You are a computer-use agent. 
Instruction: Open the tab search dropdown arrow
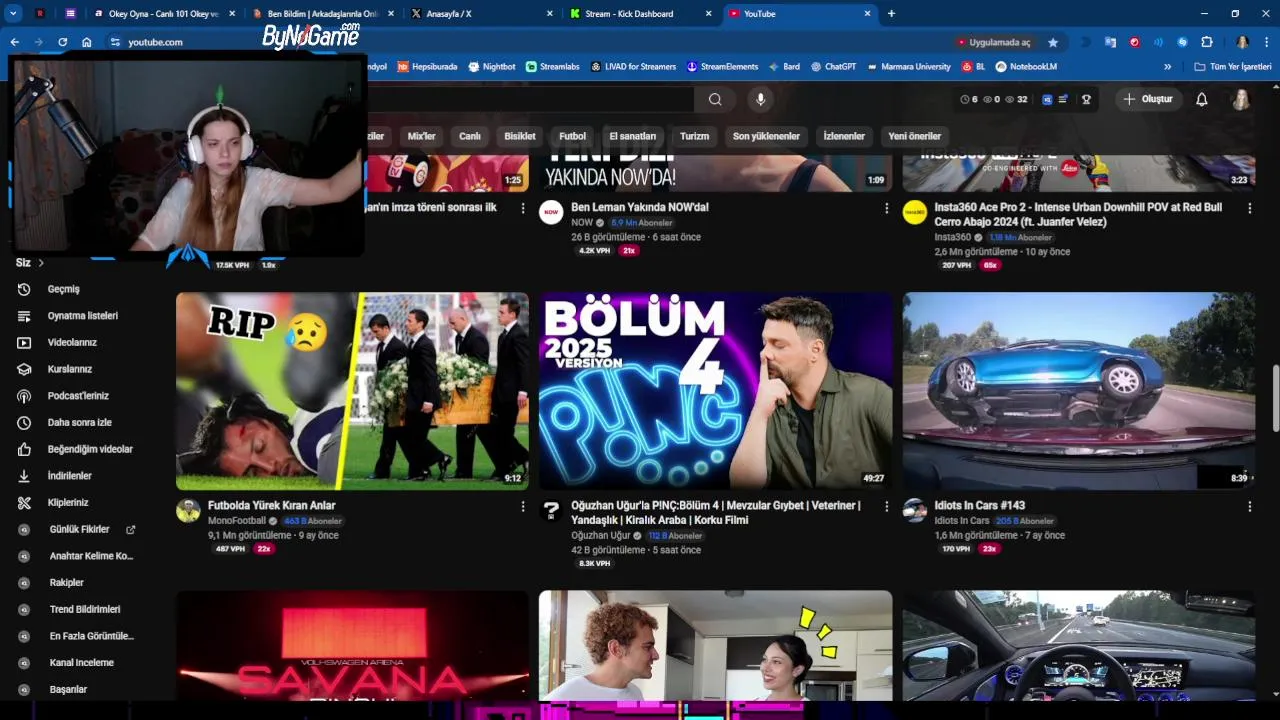[14, 14]
